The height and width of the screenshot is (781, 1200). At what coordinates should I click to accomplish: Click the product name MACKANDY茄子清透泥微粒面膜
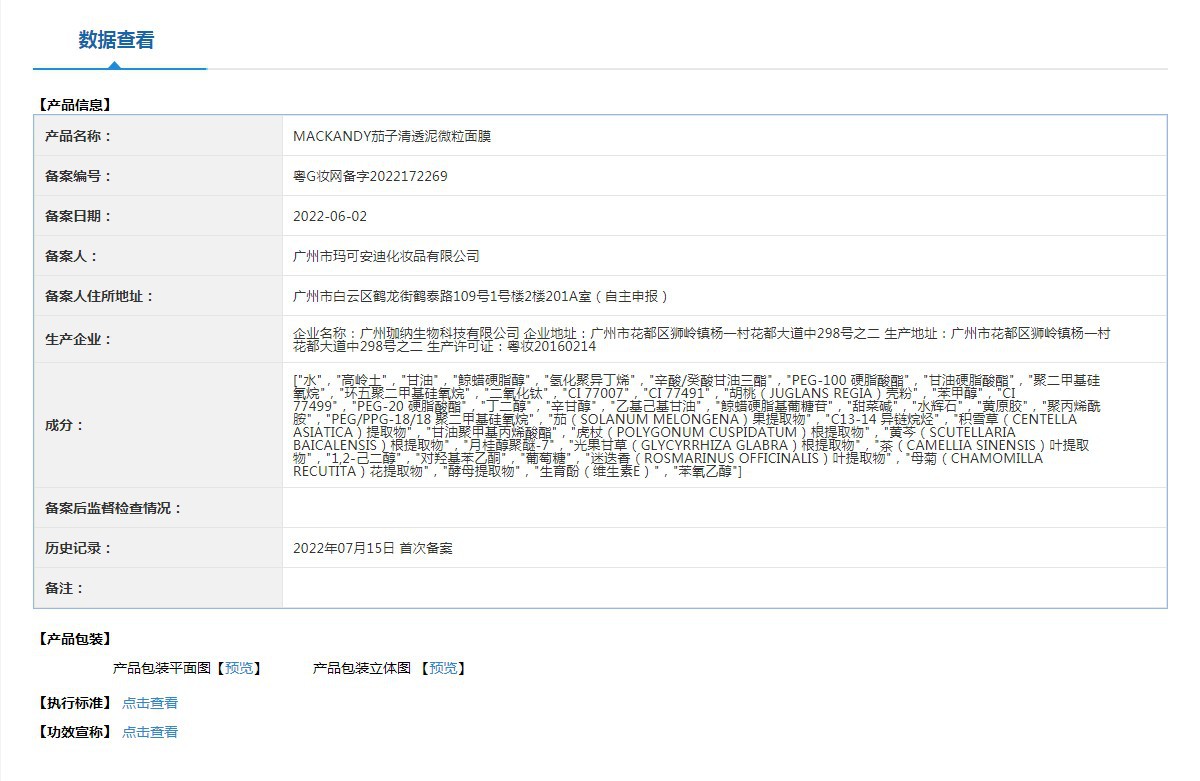coord(392,136)
